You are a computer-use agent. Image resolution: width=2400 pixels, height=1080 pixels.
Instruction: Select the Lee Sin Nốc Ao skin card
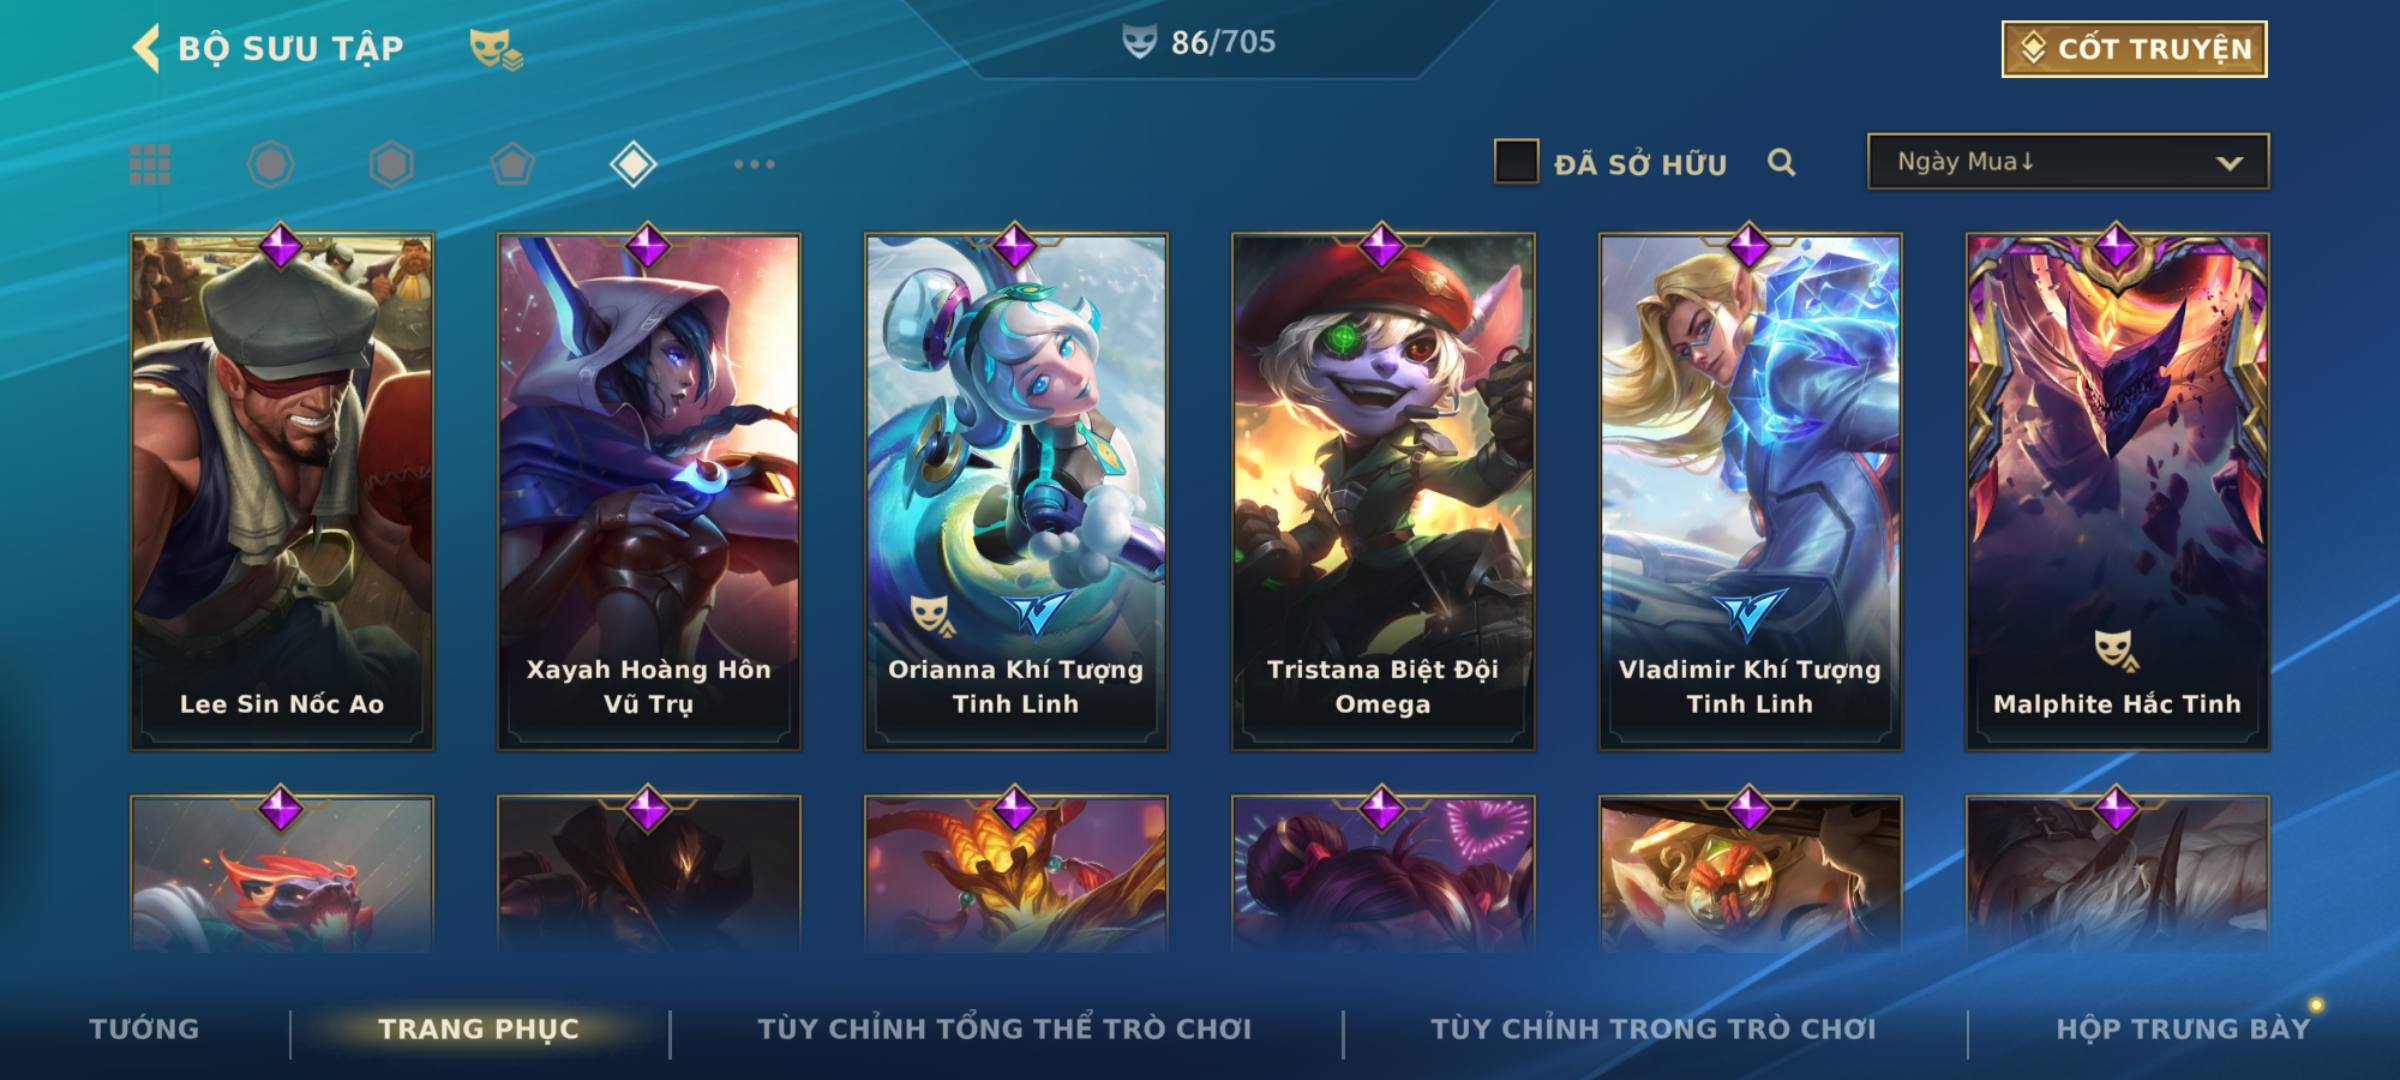tap(282, 492)
